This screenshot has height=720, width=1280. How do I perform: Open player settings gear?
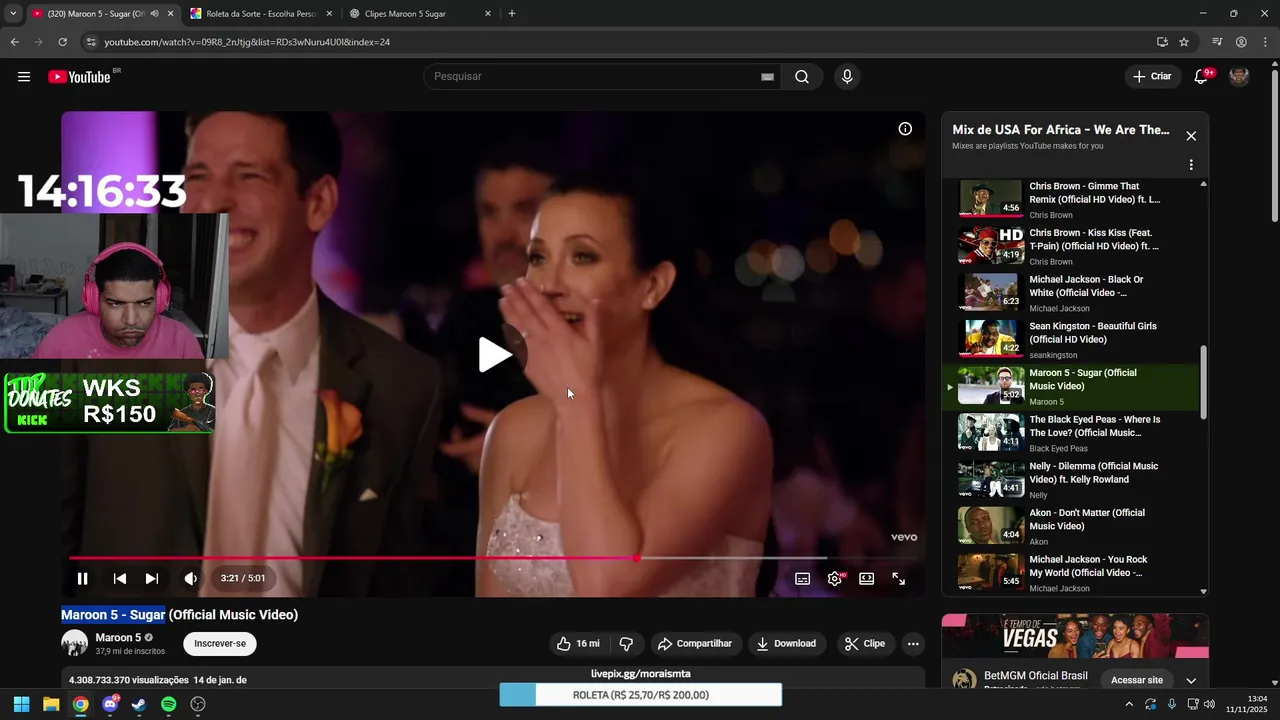coord(835,578)
